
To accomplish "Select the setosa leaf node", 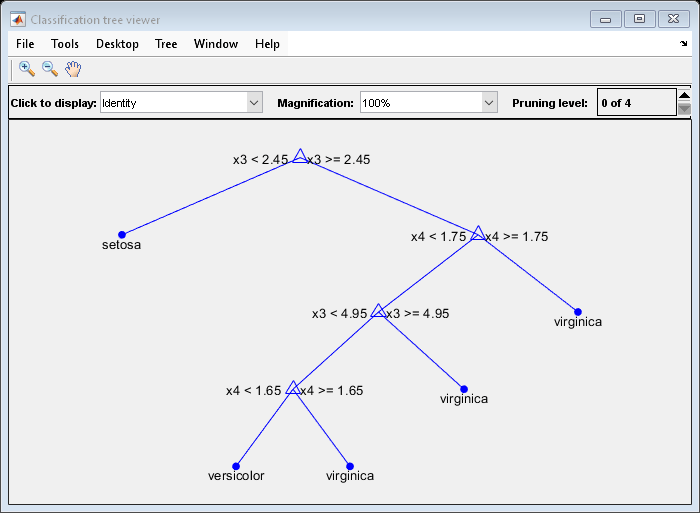I will point(122,234).
